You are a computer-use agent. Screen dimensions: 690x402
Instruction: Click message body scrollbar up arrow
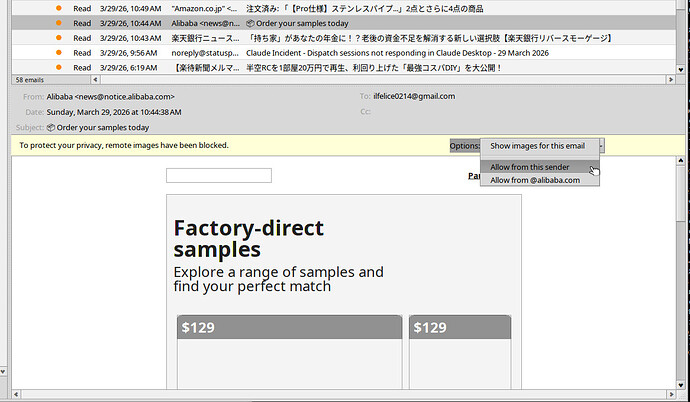pos(681,161)
